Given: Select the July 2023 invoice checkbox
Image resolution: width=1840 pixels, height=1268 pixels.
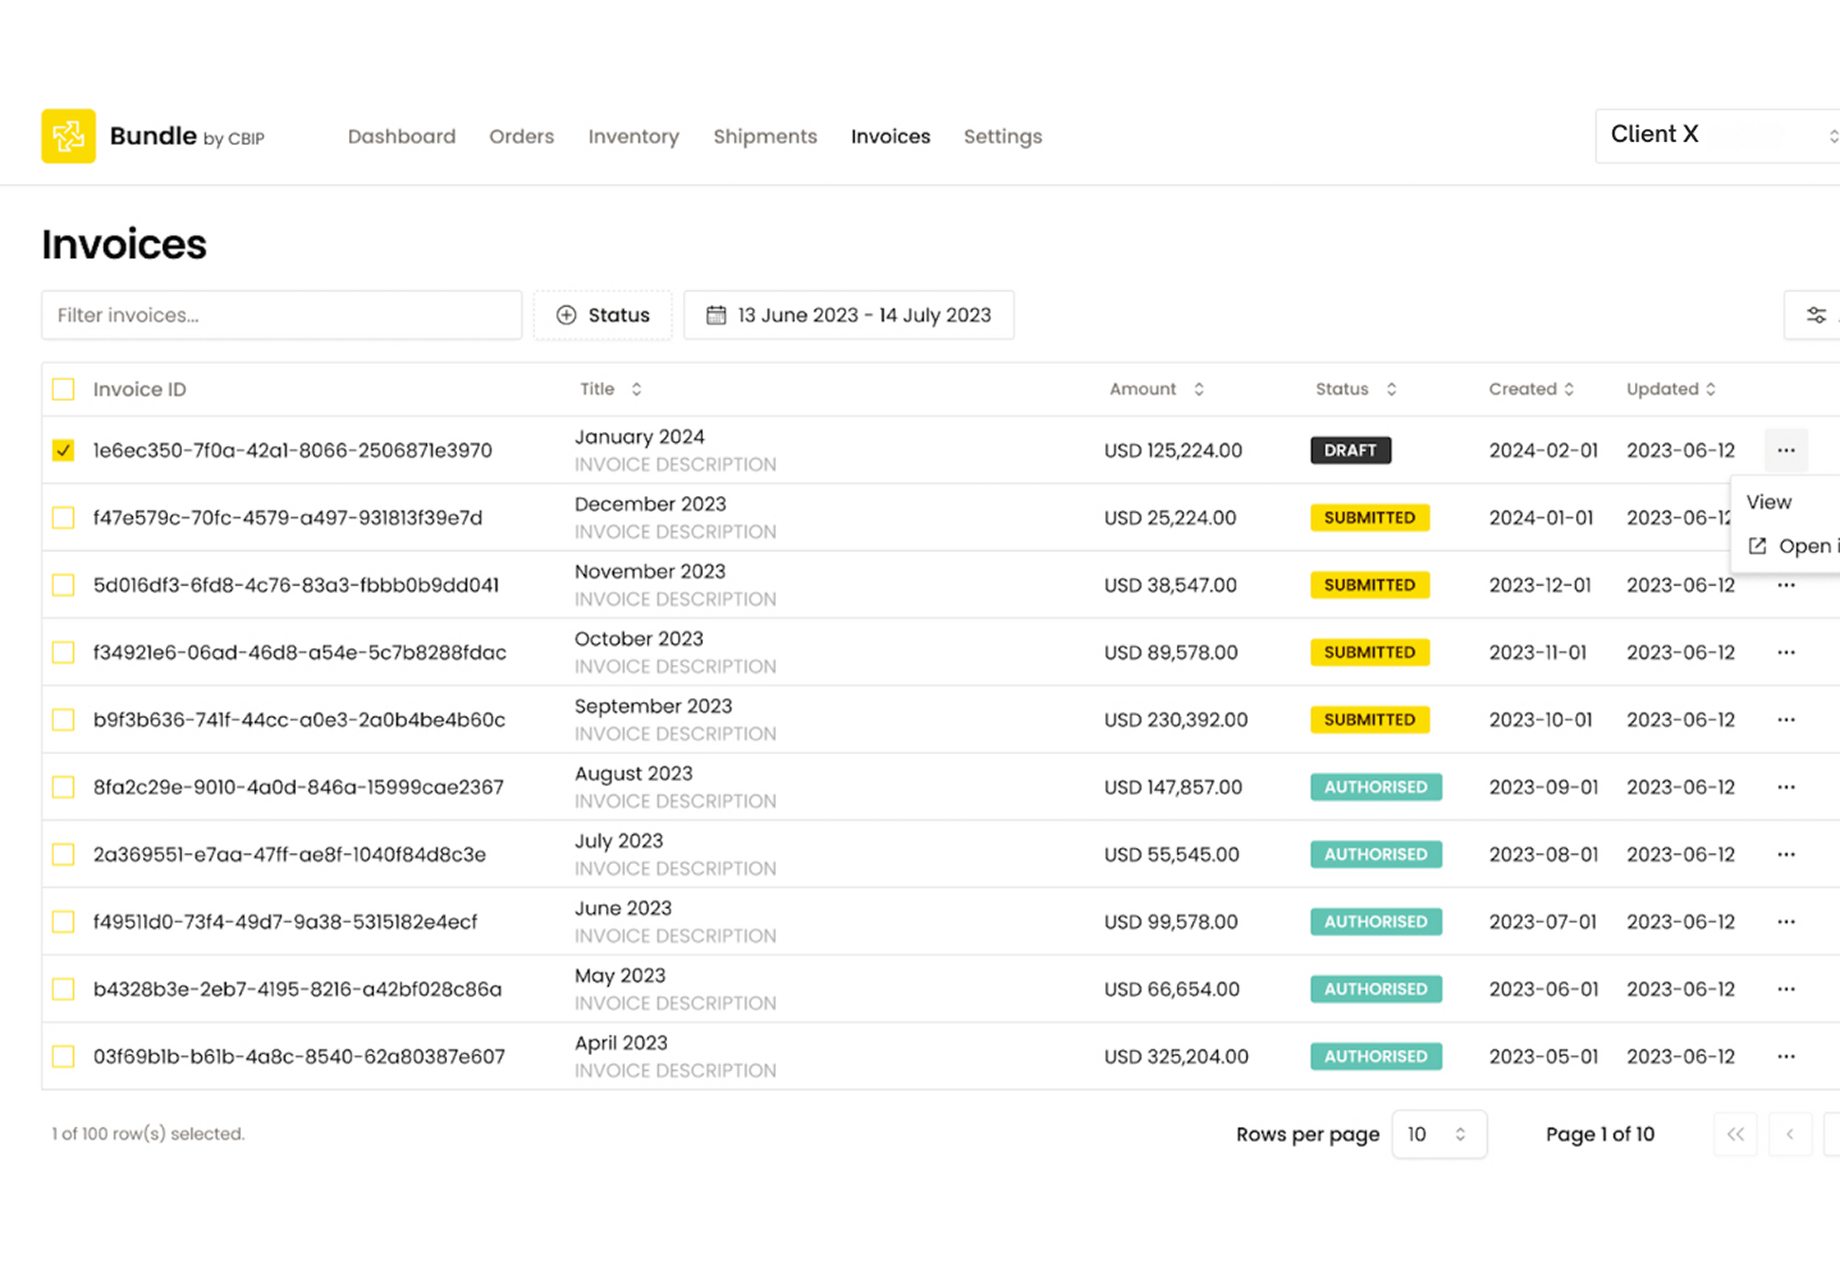Looking at the screenshot, I should click(63, 854).
